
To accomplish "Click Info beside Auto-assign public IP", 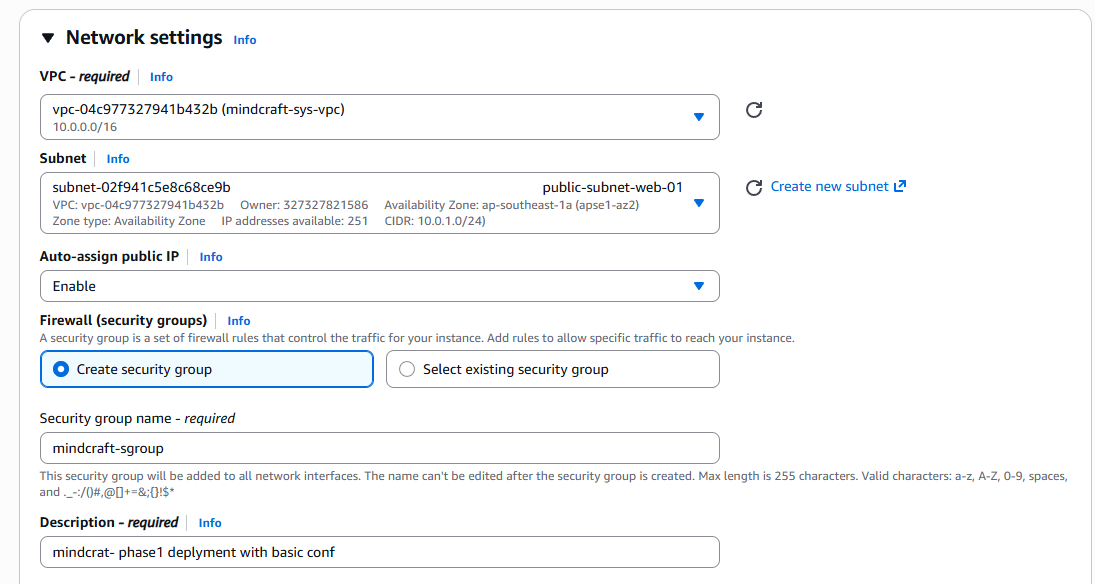I will pos(210,257).
